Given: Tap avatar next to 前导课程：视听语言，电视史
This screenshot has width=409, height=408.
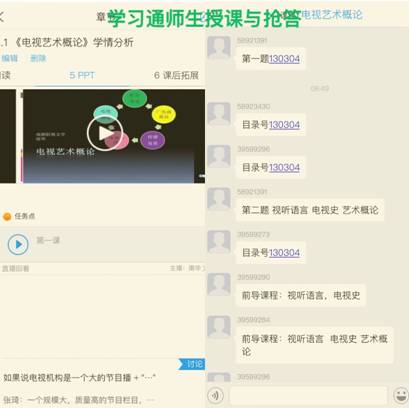Looking at the screenshot, I should pyautogui.click(x=219, y=284).
